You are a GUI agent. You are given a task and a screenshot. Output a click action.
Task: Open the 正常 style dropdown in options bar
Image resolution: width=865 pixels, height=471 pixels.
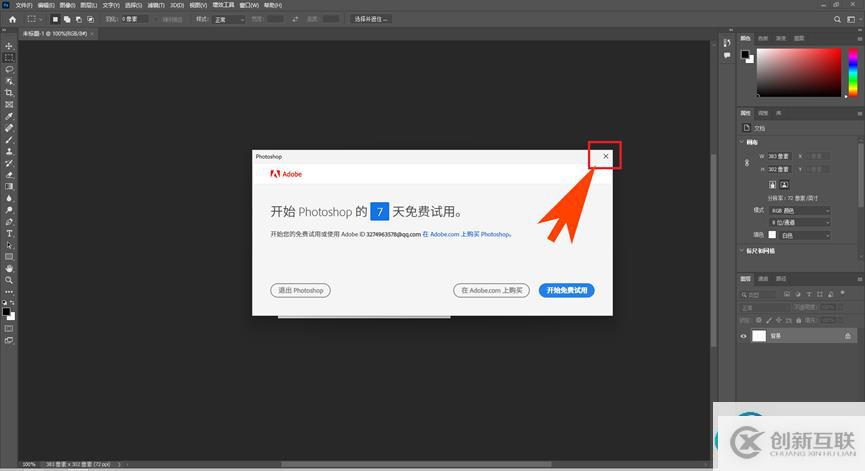point(228,19)
